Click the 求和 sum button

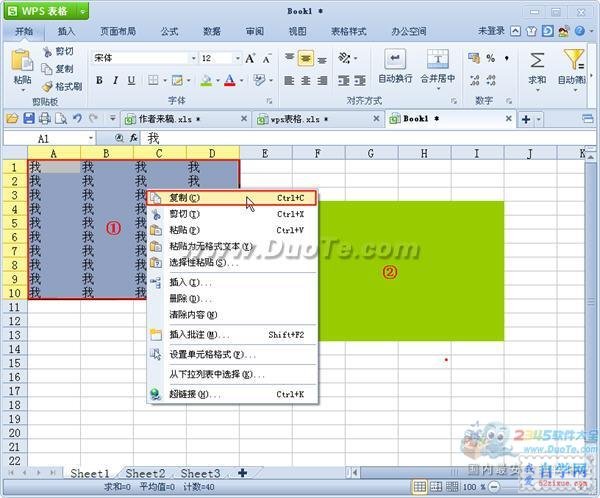pos(537,71)
